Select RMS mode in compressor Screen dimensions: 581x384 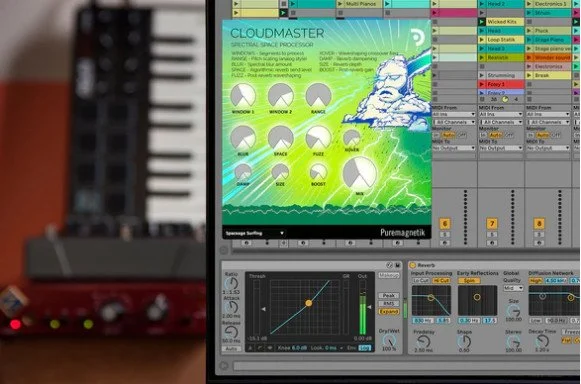pyautogui.click(x=389, y=304)
